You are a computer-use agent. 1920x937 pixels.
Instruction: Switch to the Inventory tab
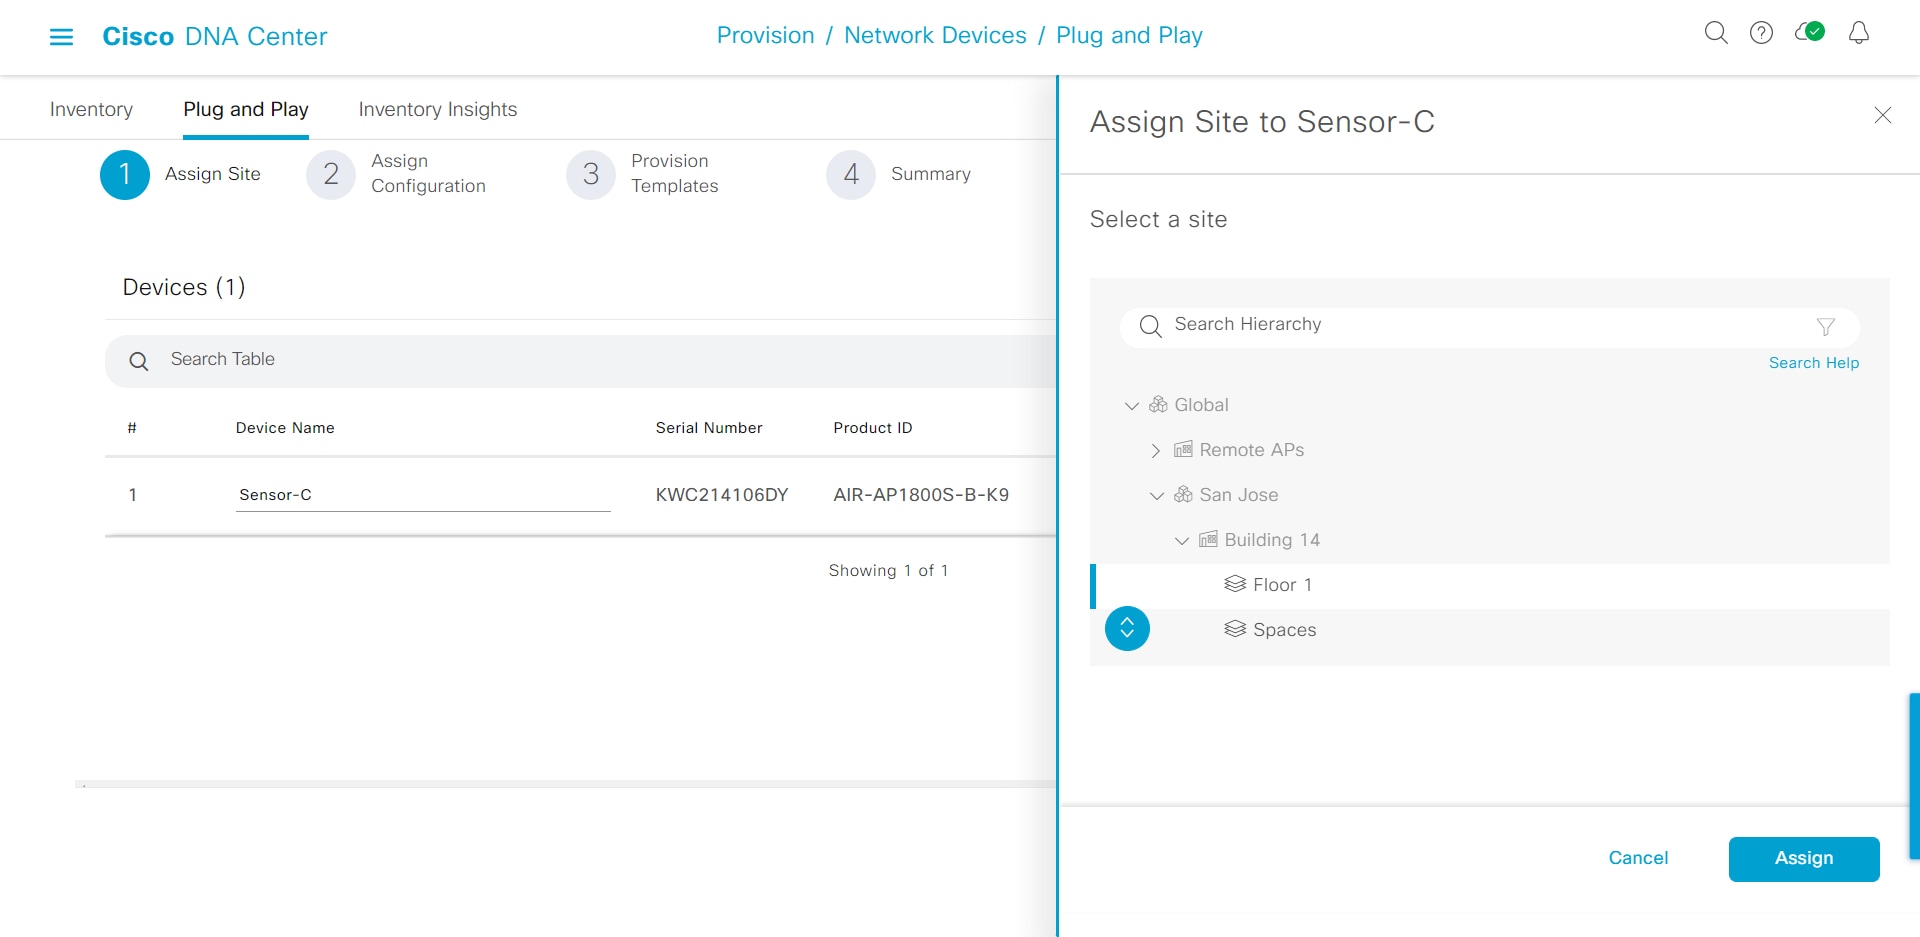91,109
